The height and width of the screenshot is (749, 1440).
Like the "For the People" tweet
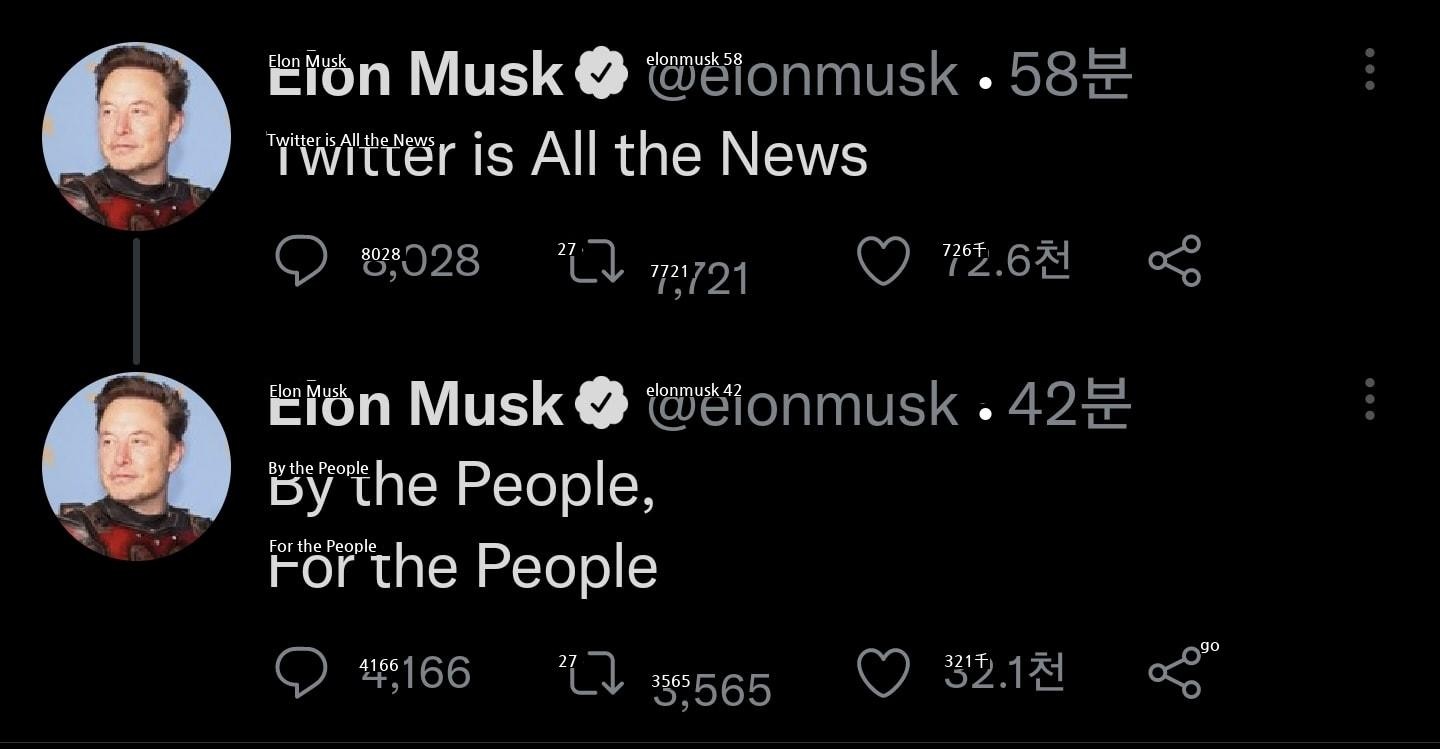(883, 672)
